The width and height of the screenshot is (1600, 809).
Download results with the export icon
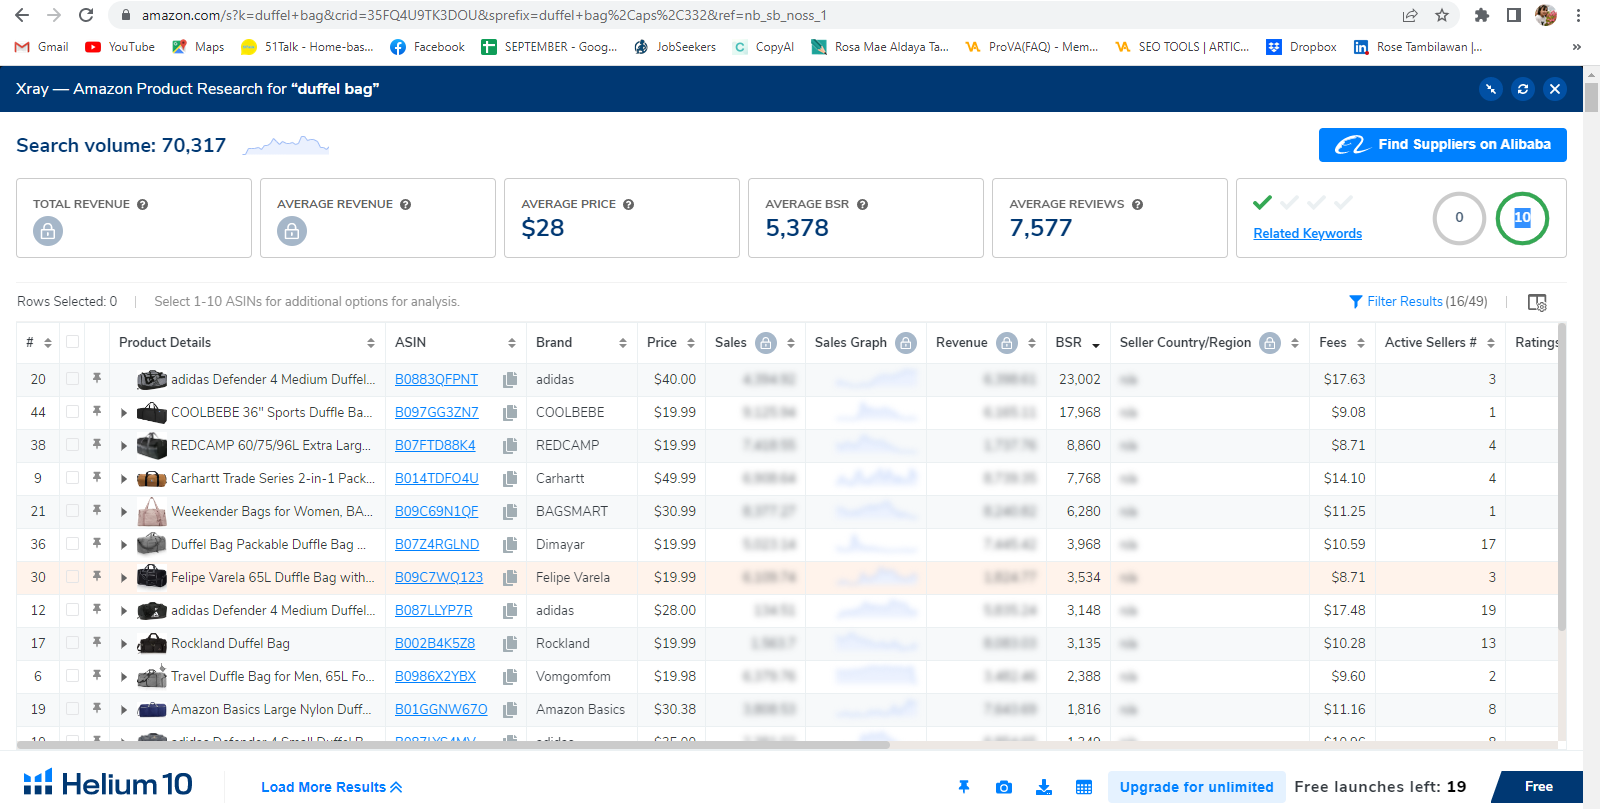pos(1044,787)
